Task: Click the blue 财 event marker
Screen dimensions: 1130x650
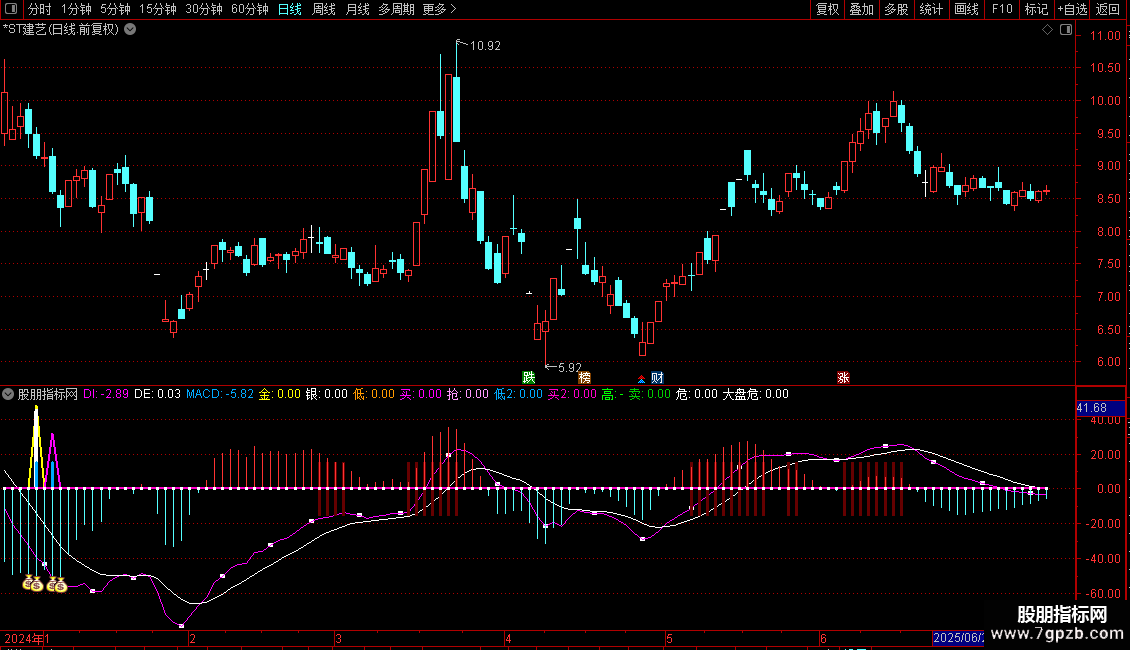Action: tap(657, 377)
